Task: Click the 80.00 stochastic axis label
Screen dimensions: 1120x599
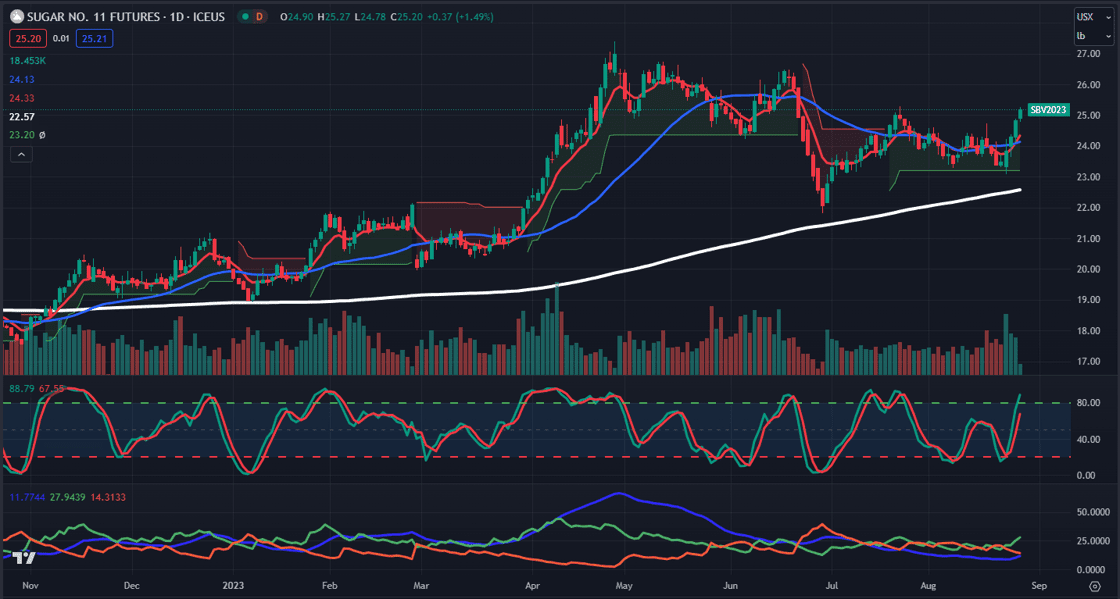Action: point(1087,403)
